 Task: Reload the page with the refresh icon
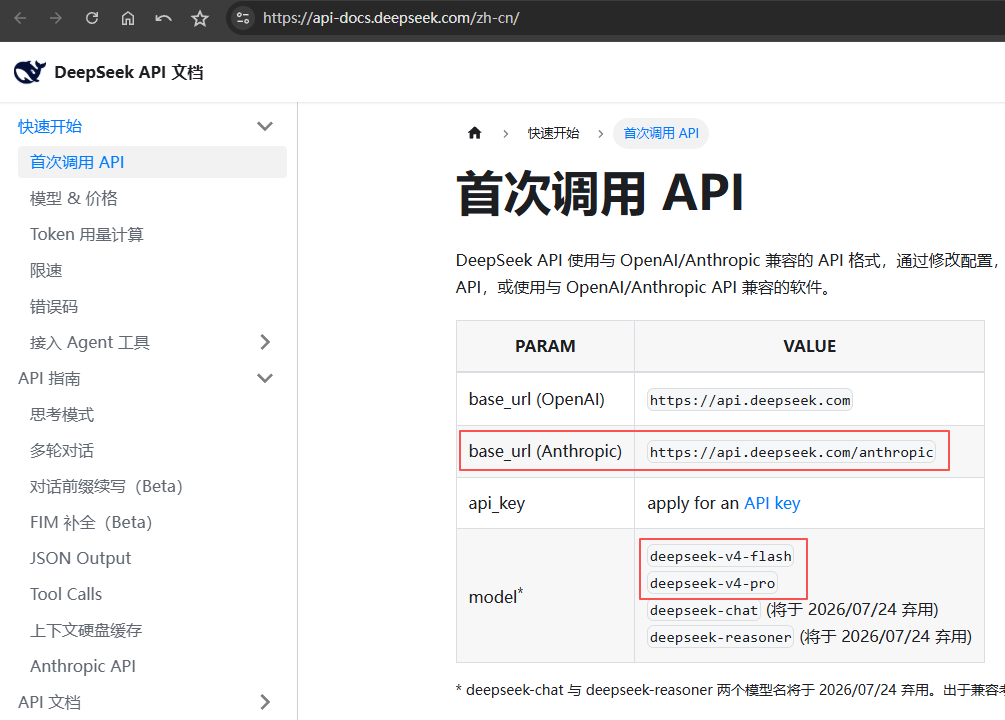point(92,18)
